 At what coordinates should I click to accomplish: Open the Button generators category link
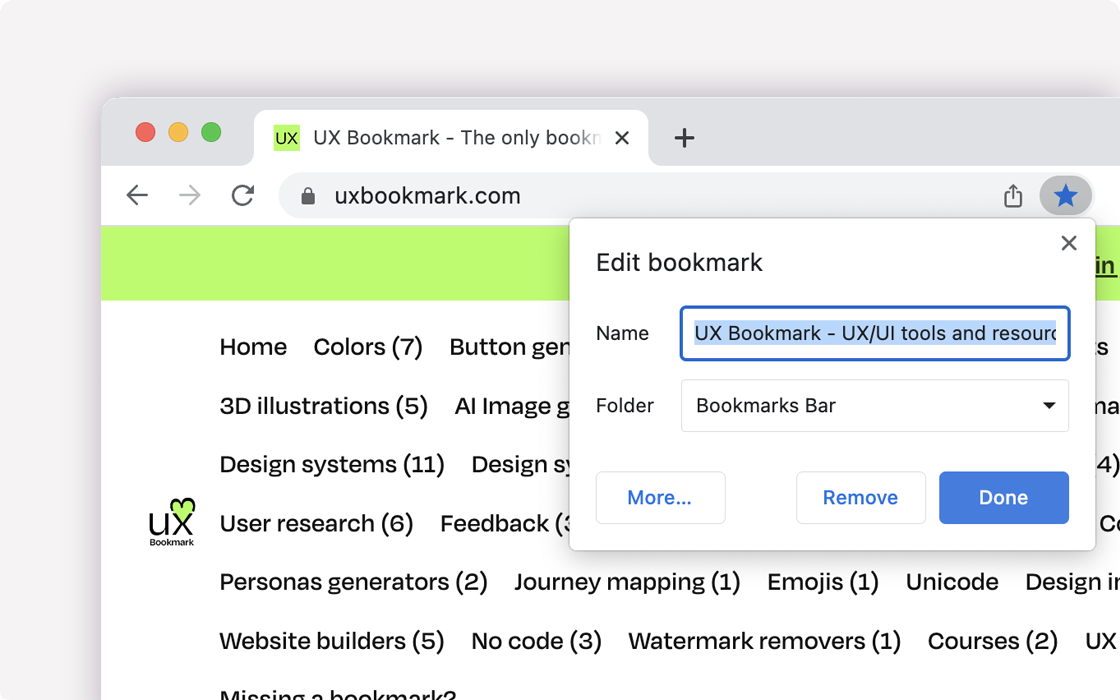tap(510, 347)
